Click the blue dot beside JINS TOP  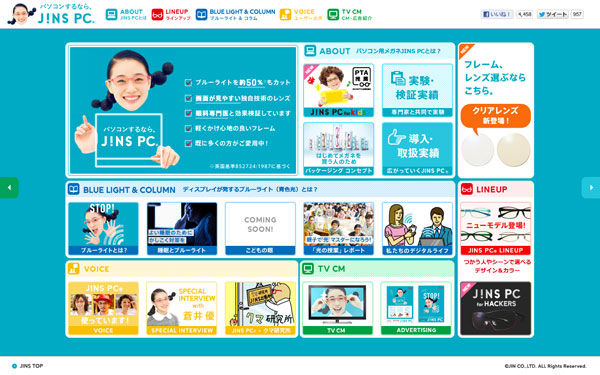tap(15, 366)
